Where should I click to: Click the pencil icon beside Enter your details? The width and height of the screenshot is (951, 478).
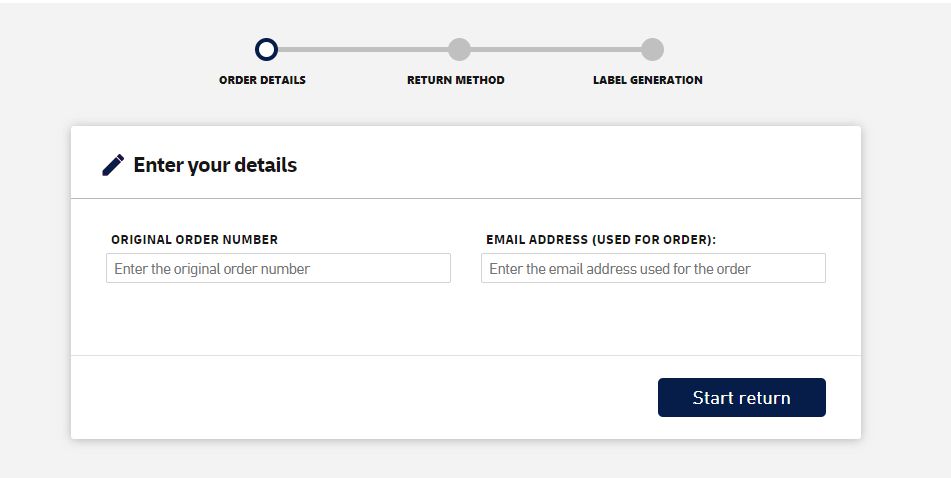pyautogui.click(x=113, y=165)
